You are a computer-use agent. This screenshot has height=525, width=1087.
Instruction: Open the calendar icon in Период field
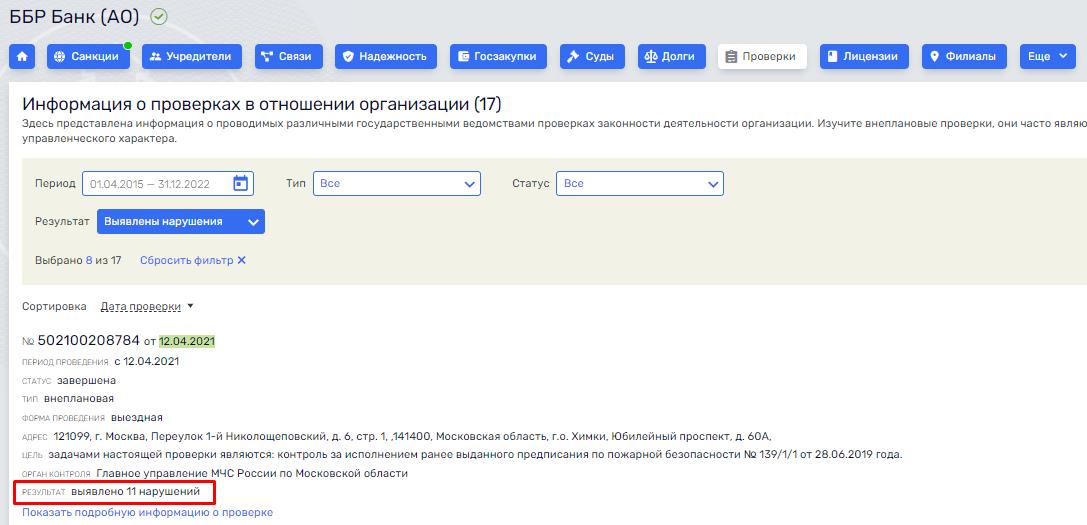point(240,184)
